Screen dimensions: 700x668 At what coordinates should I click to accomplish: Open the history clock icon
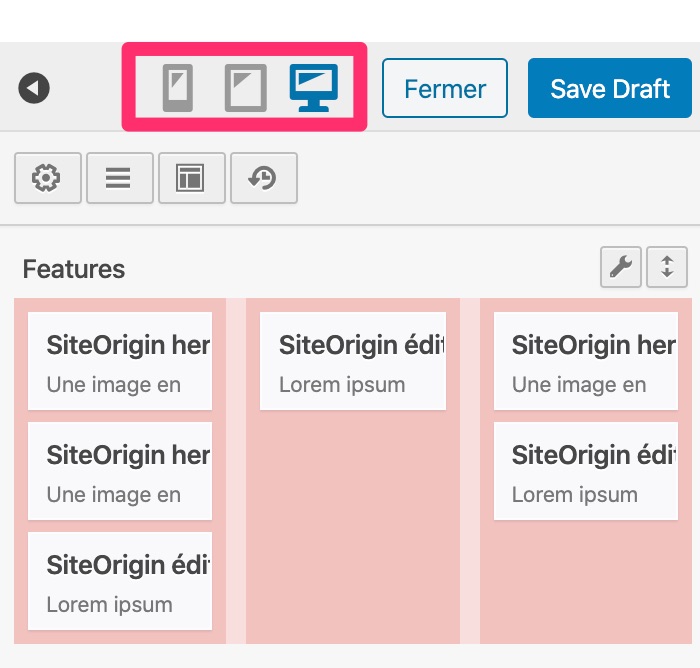click(x=263, y=178)
